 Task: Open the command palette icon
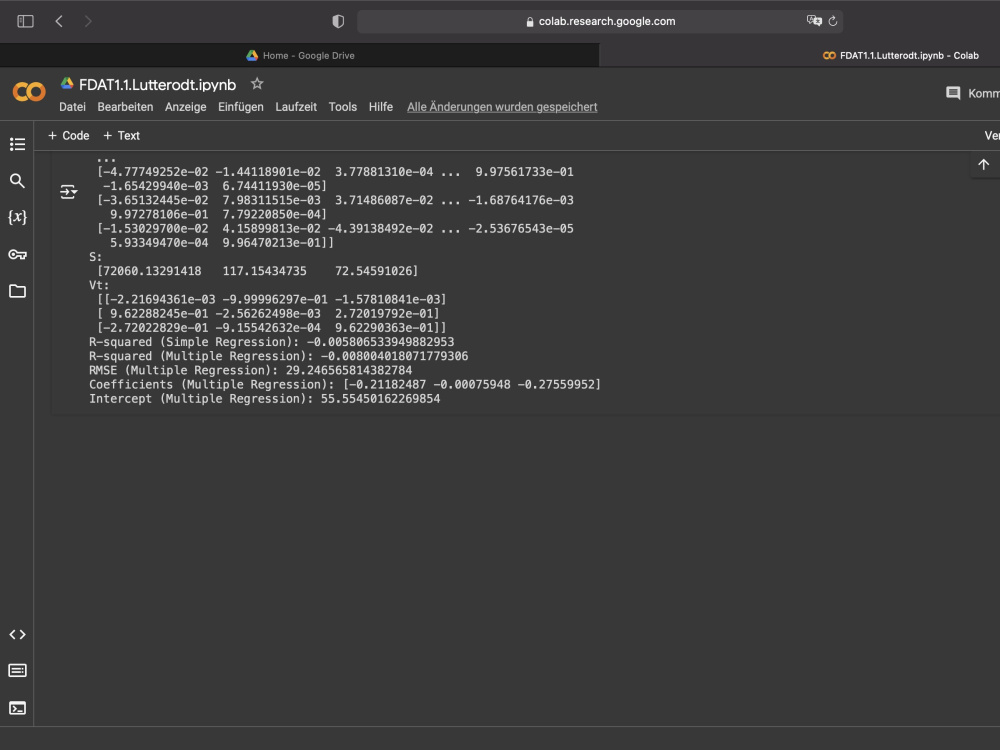point(17,670)
